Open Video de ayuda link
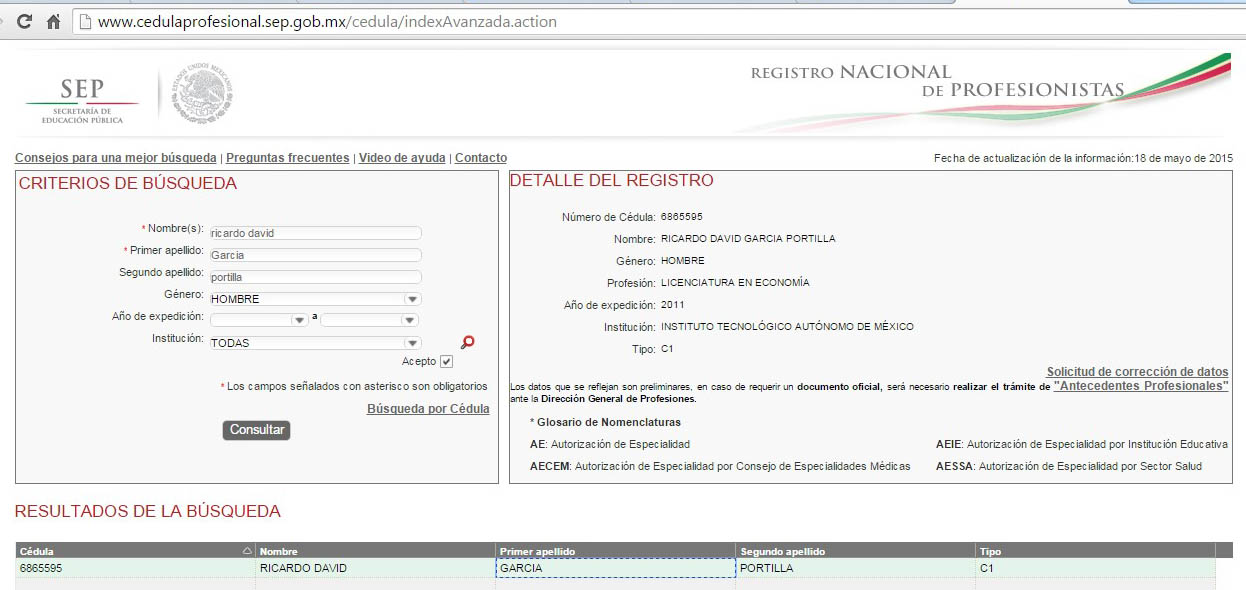 (x=402, y=158)
